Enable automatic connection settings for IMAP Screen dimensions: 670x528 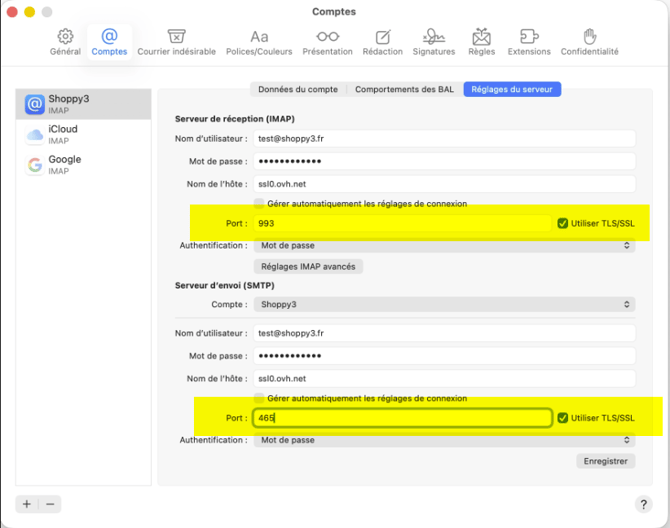[x=259, y=203]
